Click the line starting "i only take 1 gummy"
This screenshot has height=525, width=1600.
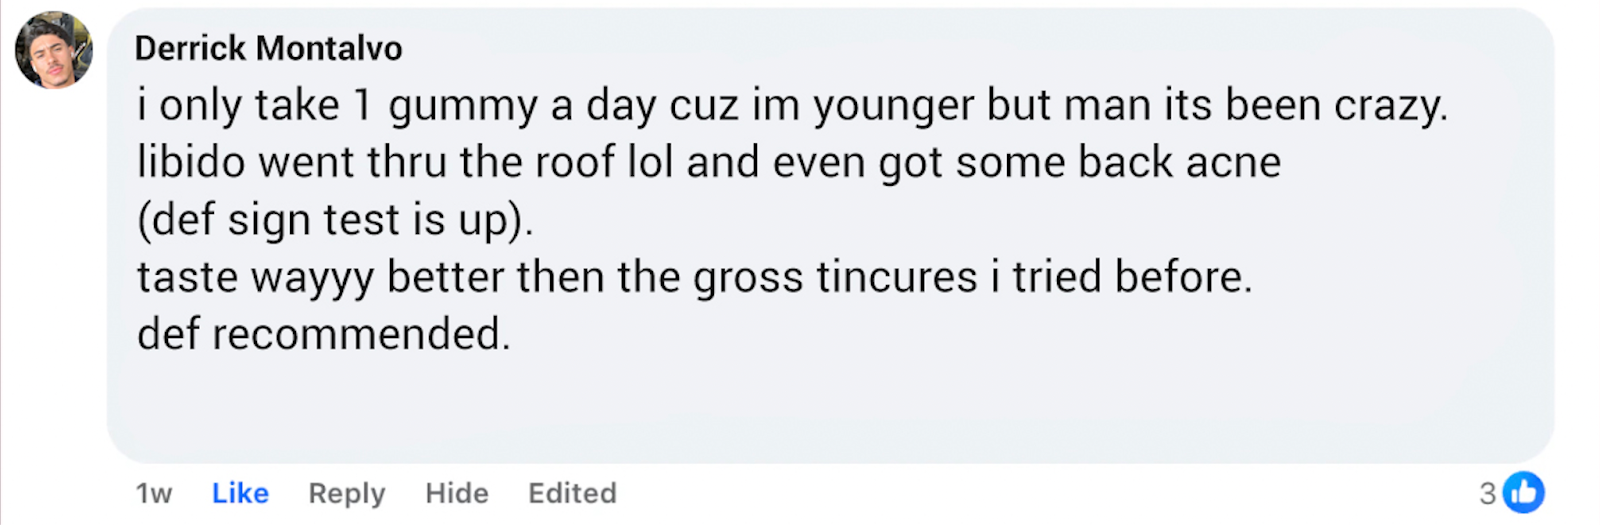792,106
